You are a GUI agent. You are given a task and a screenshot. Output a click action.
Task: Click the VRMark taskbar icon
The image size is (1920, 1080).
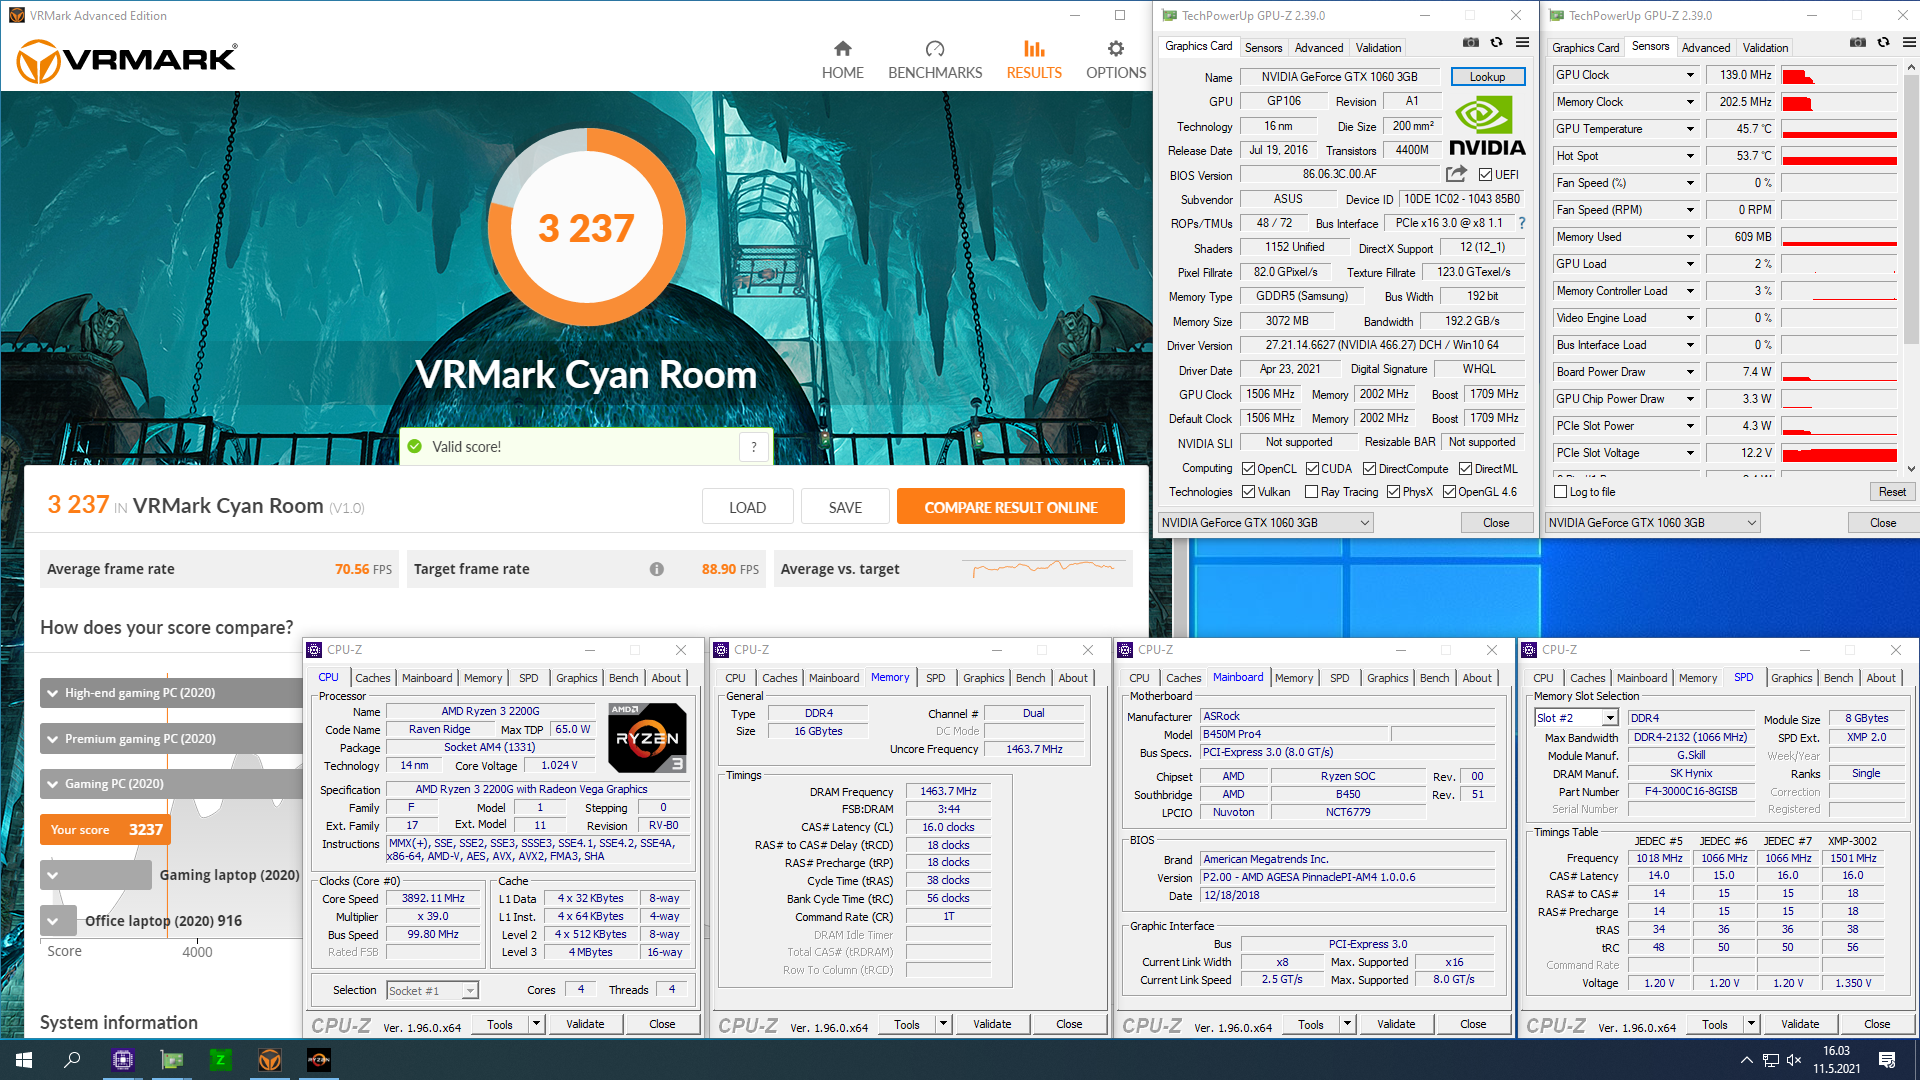click(x=270, y=1060)
